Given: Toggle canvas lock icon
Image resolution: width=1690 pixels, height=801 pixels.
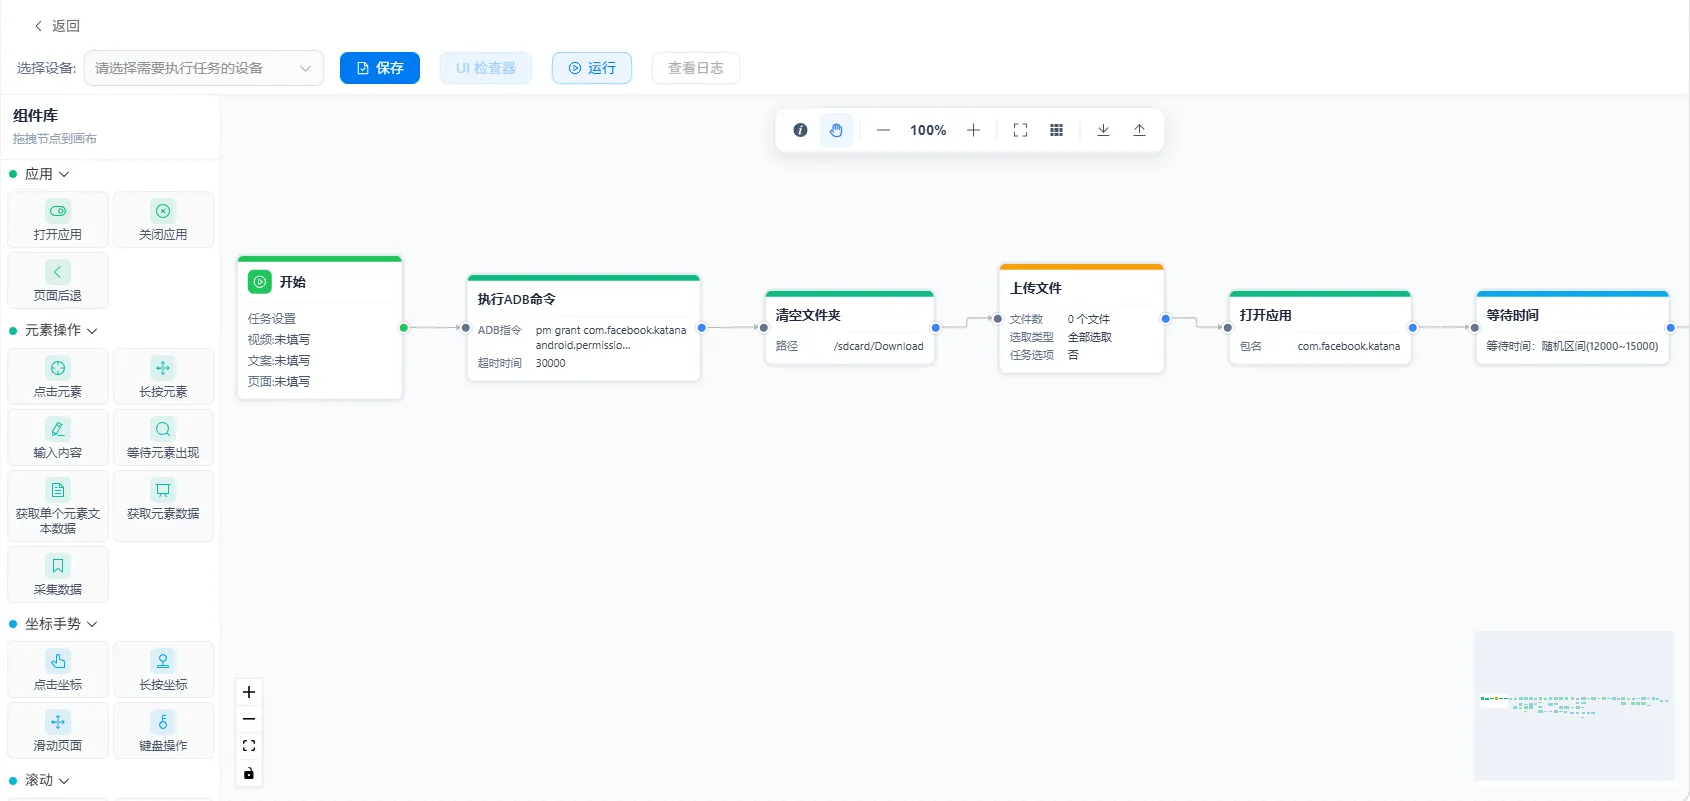Looking at the screenshot, I should [249, 773].
